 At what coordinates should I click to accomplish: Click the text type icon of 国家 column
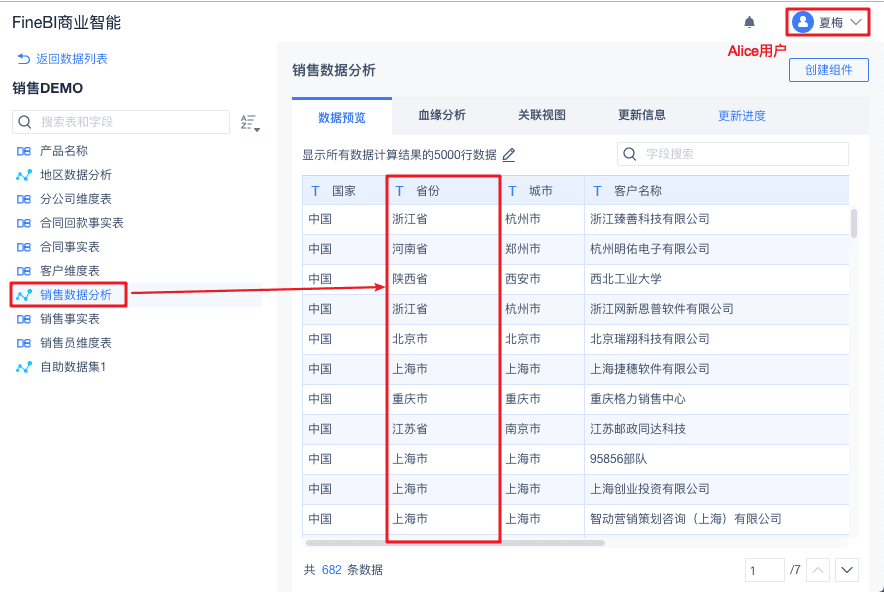tap(316, 191)
